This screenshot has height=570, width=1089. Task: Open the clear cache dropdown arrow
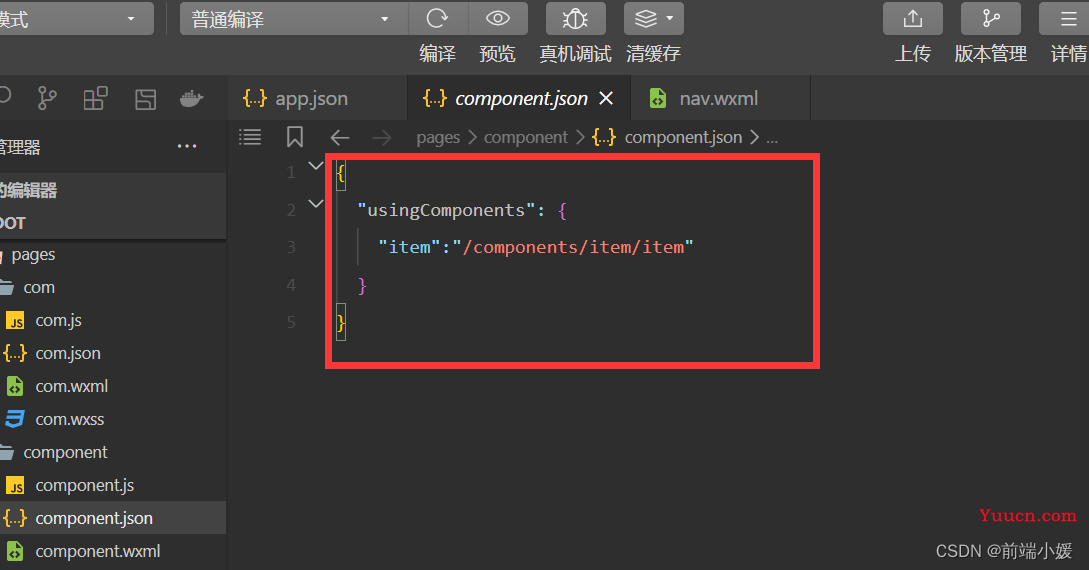point(670,18)
